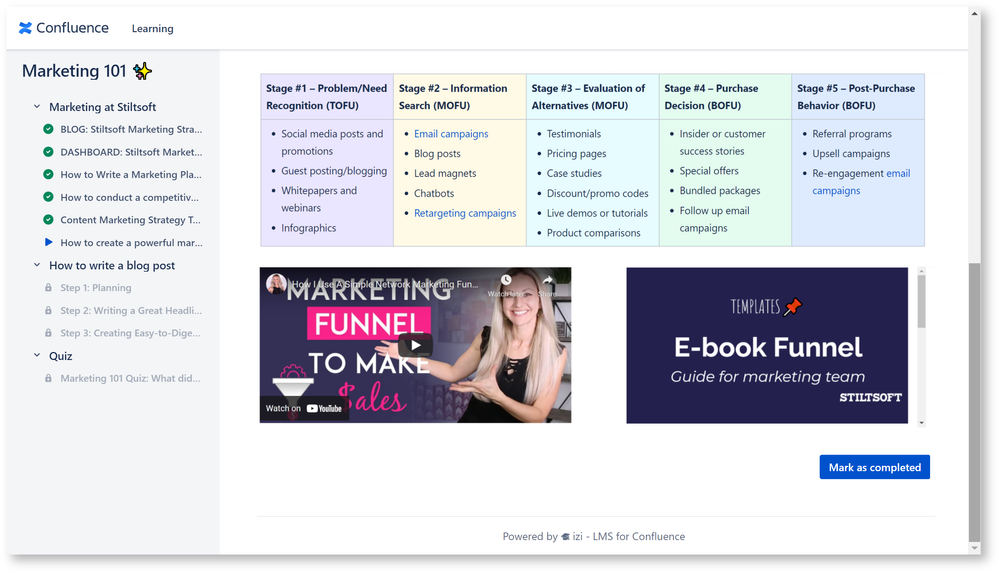Click the page vertical scrollbar thumb
The width and height of the screenshot is (999, 573).
pyautogui.click(x=974, y=402)
